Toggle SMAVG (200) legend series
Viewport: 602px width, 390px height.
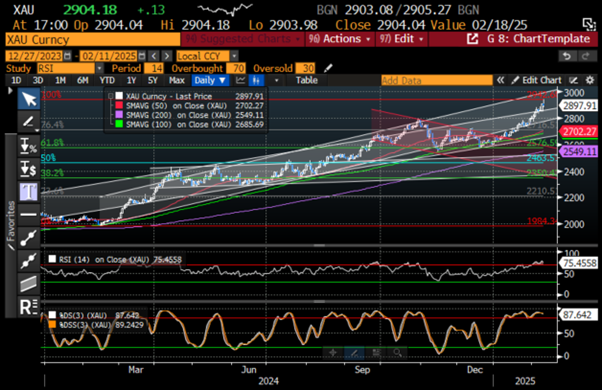pos(119,115)
